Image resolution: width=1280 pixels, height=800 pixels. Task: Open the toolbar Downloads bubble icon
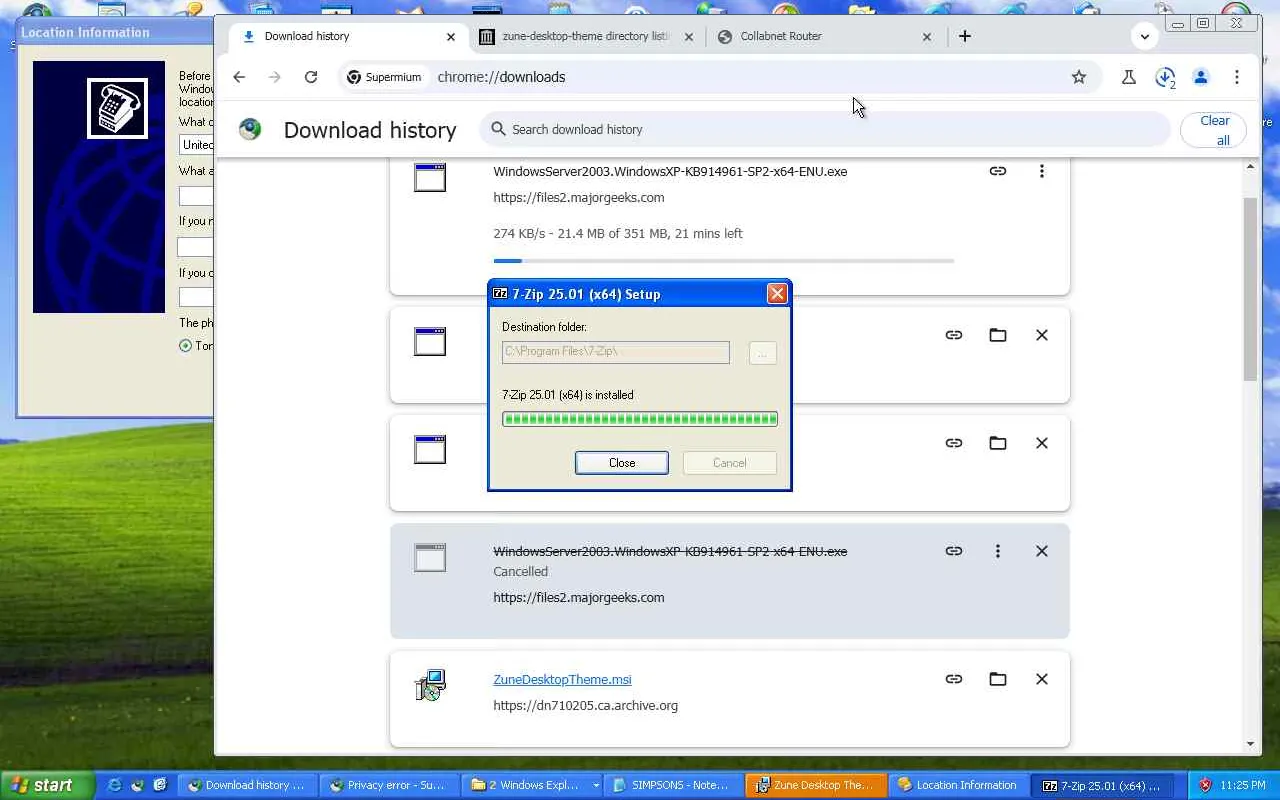(1165, 77)
